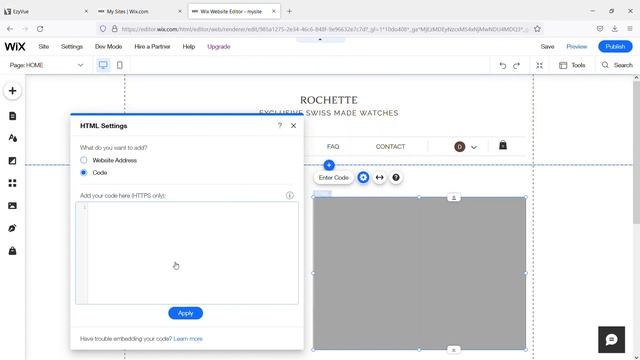Click the blue add section plus icon
This screenshot has width=640, height=360.
[329, 165]
